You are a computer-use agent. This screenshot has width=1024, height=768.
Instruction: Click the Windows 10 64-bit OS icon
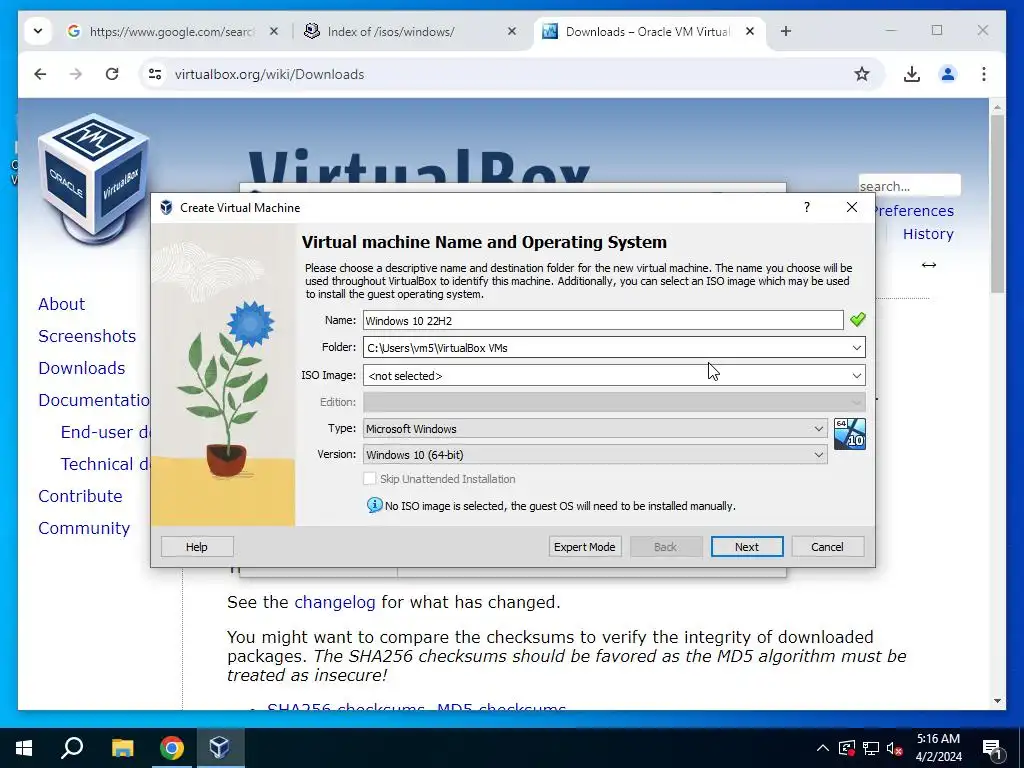850,434
